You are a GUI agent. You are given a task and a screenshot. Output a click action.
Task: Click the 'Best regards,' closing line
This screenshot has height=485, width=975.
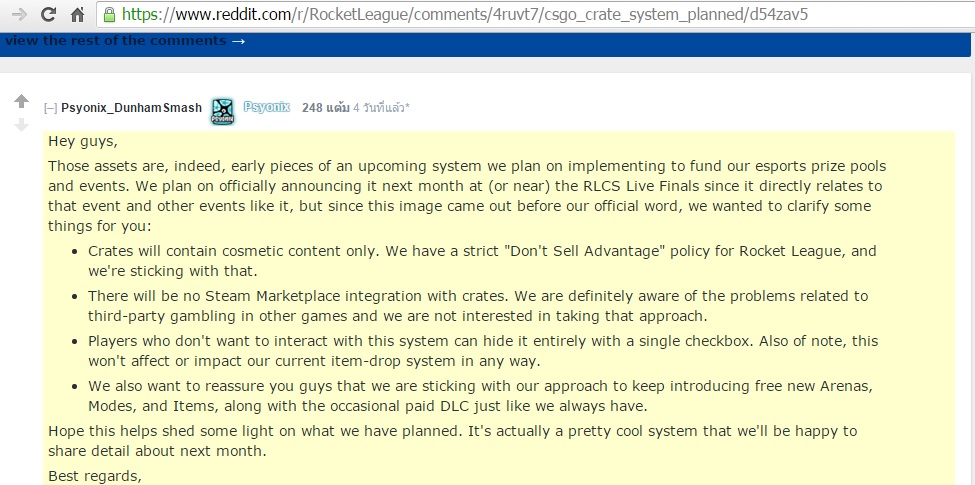click(95, 477)
